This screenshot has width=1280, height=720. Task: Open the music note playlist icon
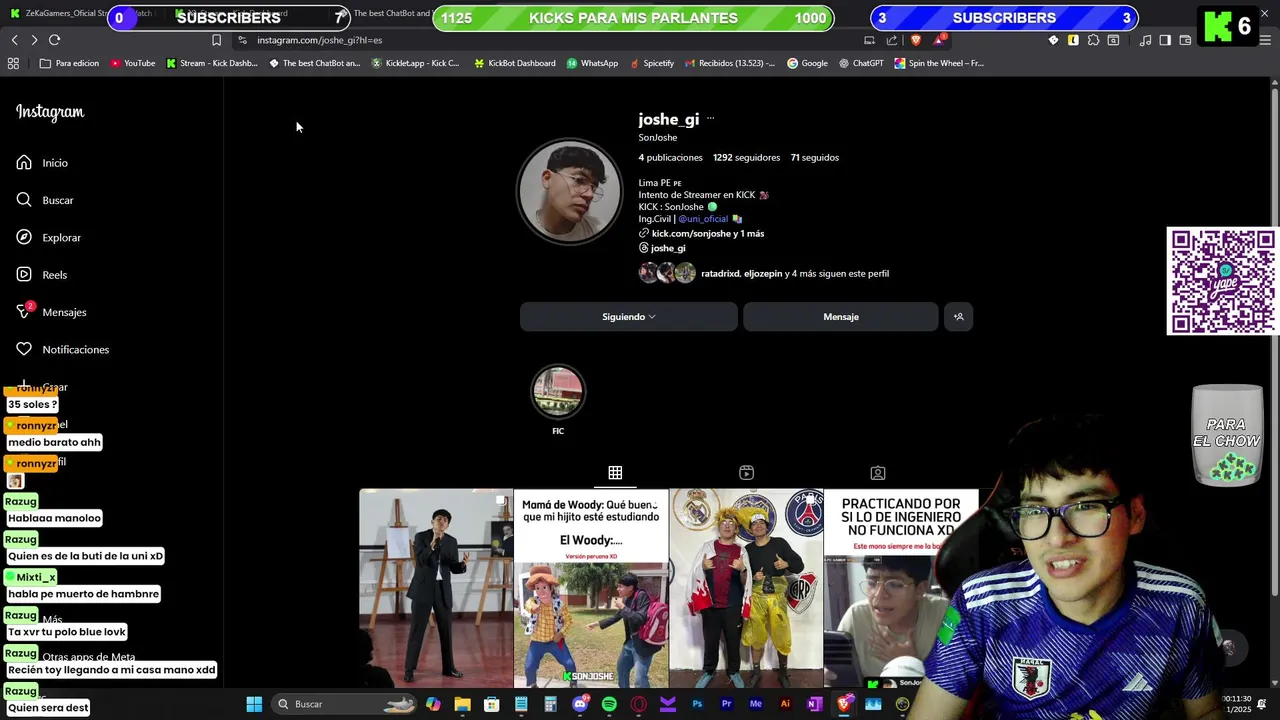(1145, 40)
